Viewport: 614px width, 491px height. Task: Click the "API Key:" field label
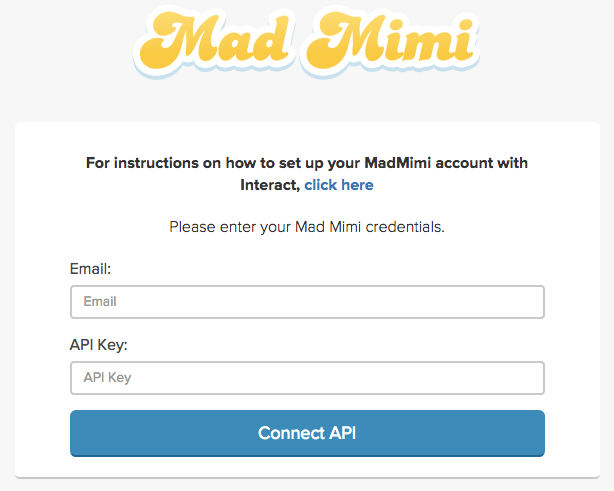pos(99,345)
